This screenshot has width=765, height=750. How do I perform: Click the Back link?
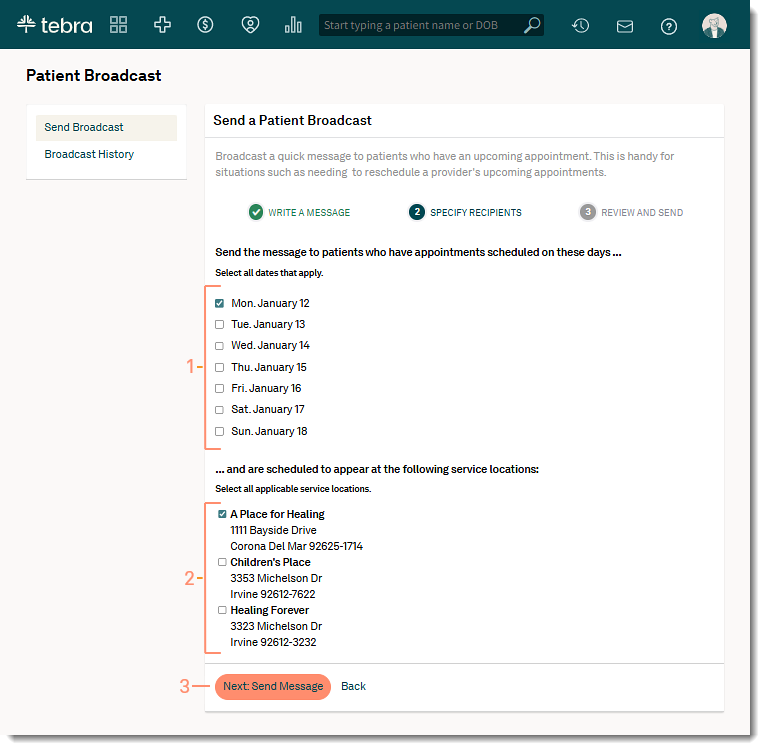click(354, 687)
